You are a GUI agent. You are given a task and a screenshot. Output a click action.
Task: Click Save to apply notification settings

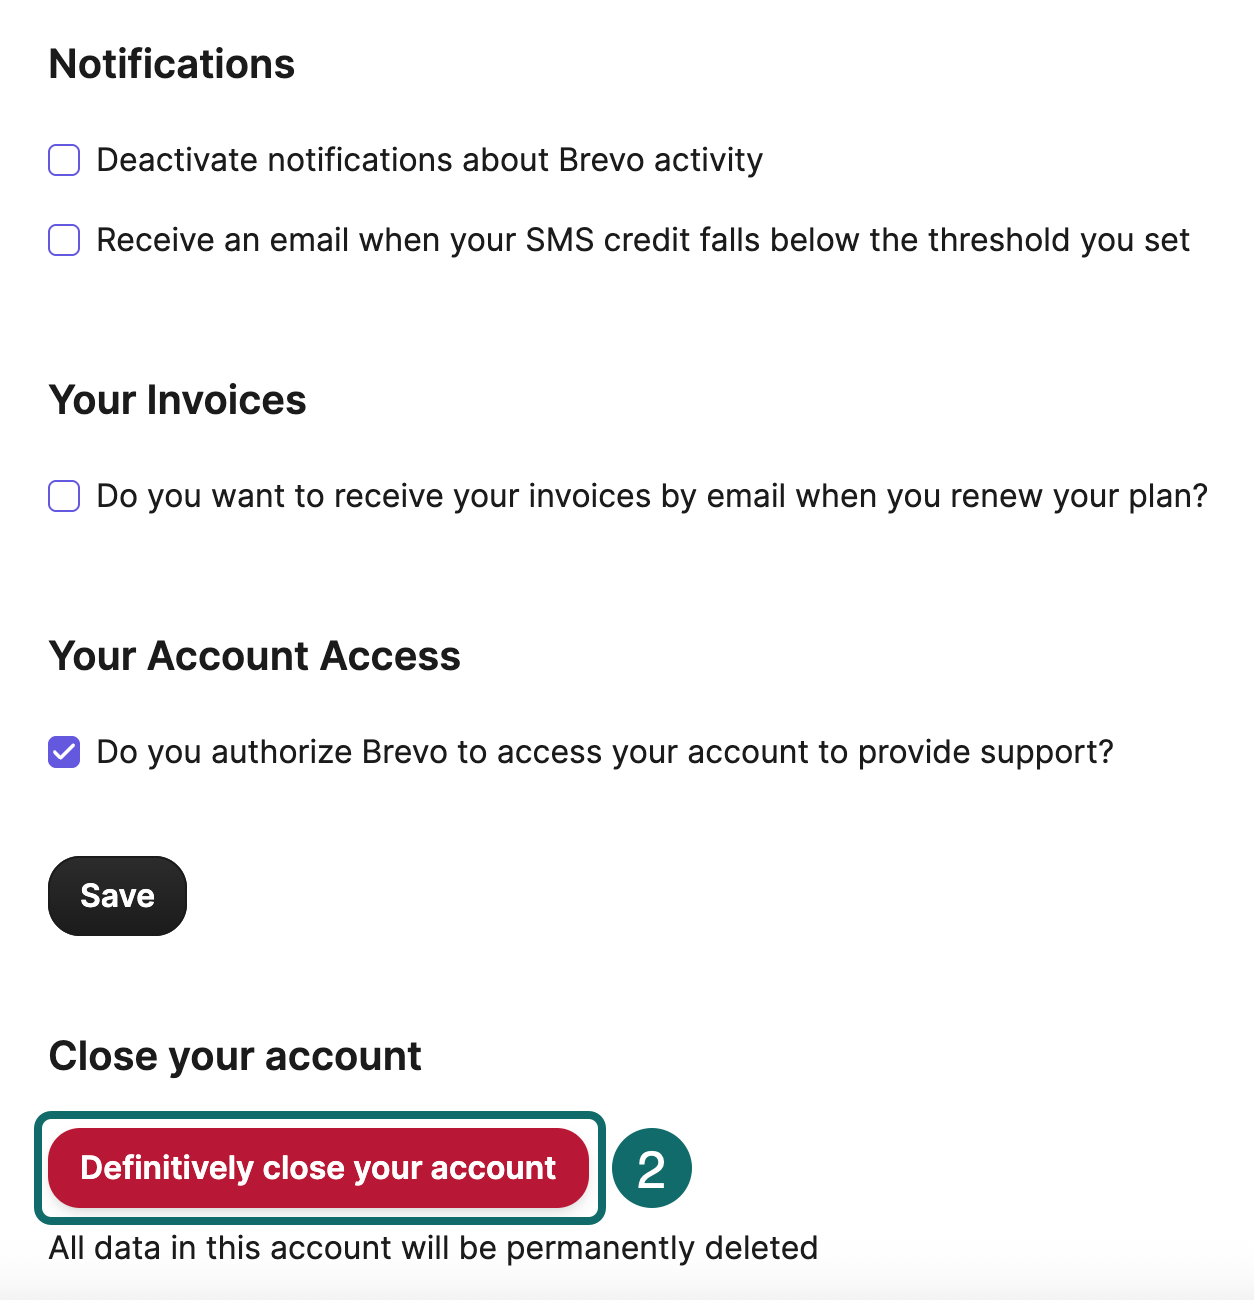click(x=117, y=895)
